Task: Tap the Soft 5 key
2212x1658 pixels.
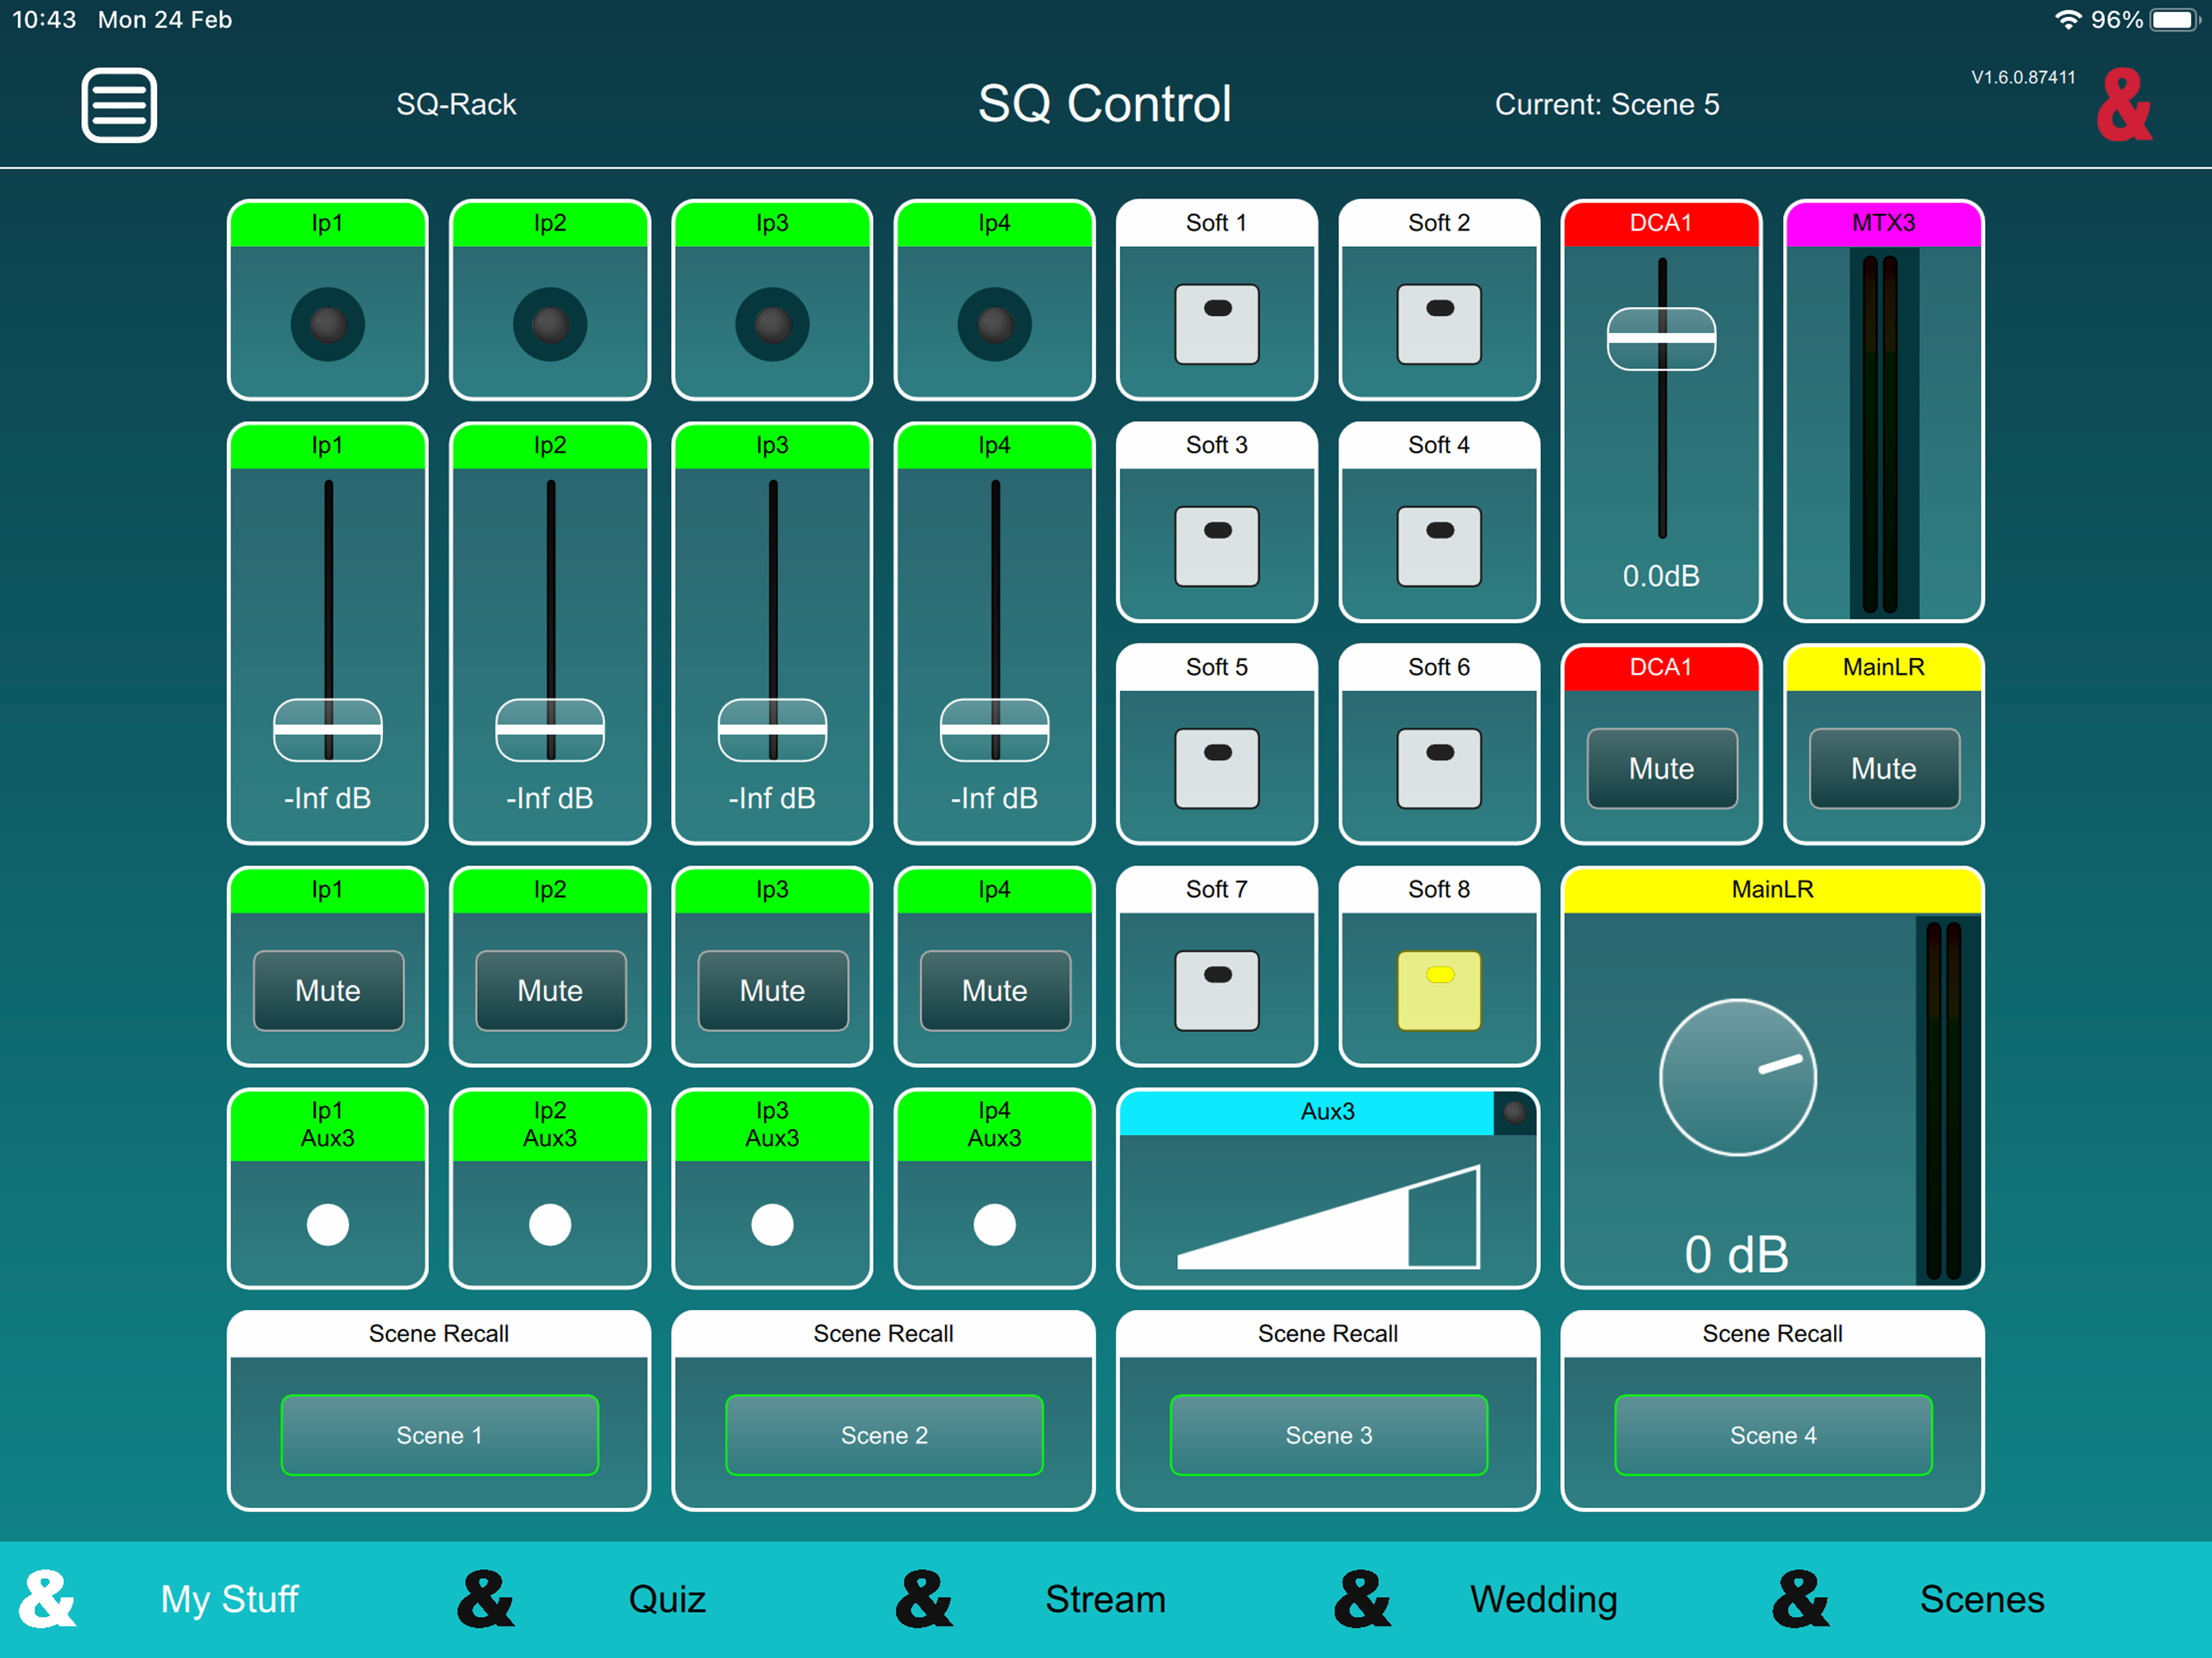Action: click(1217, 768)
